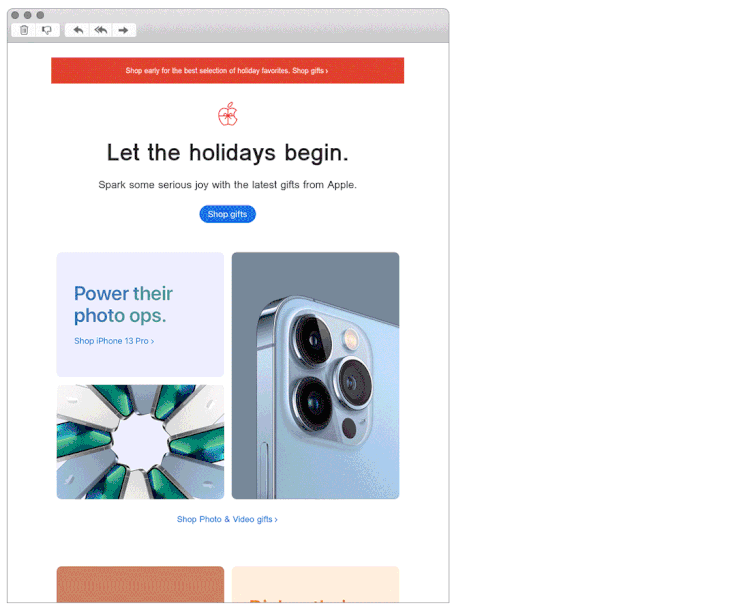Click the circular iPhones arrangement image
This screenshot has width=750, height=614.
click(x=140, y=442)
